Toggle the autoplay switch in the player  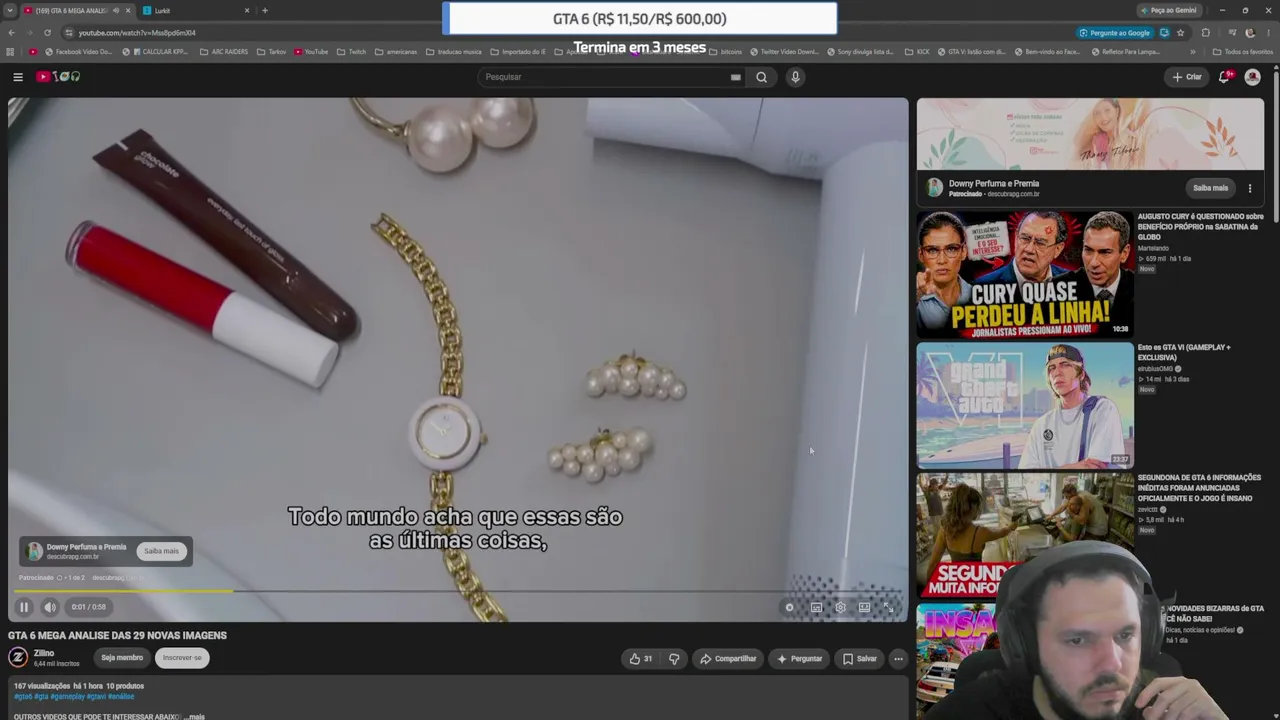[x=790, y=607]
